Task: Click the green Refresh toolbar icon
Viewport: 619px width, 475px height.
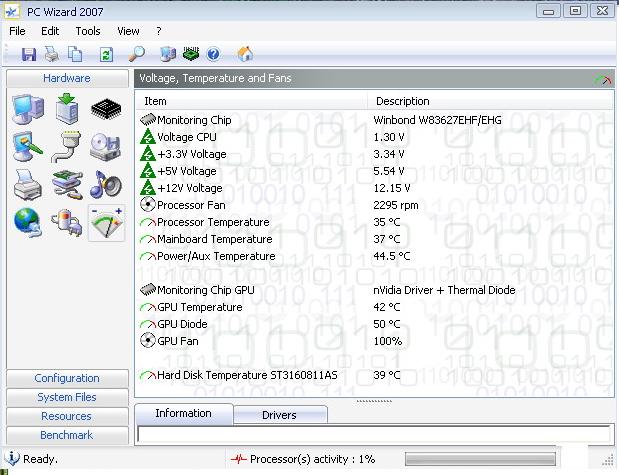Action: 106,54
